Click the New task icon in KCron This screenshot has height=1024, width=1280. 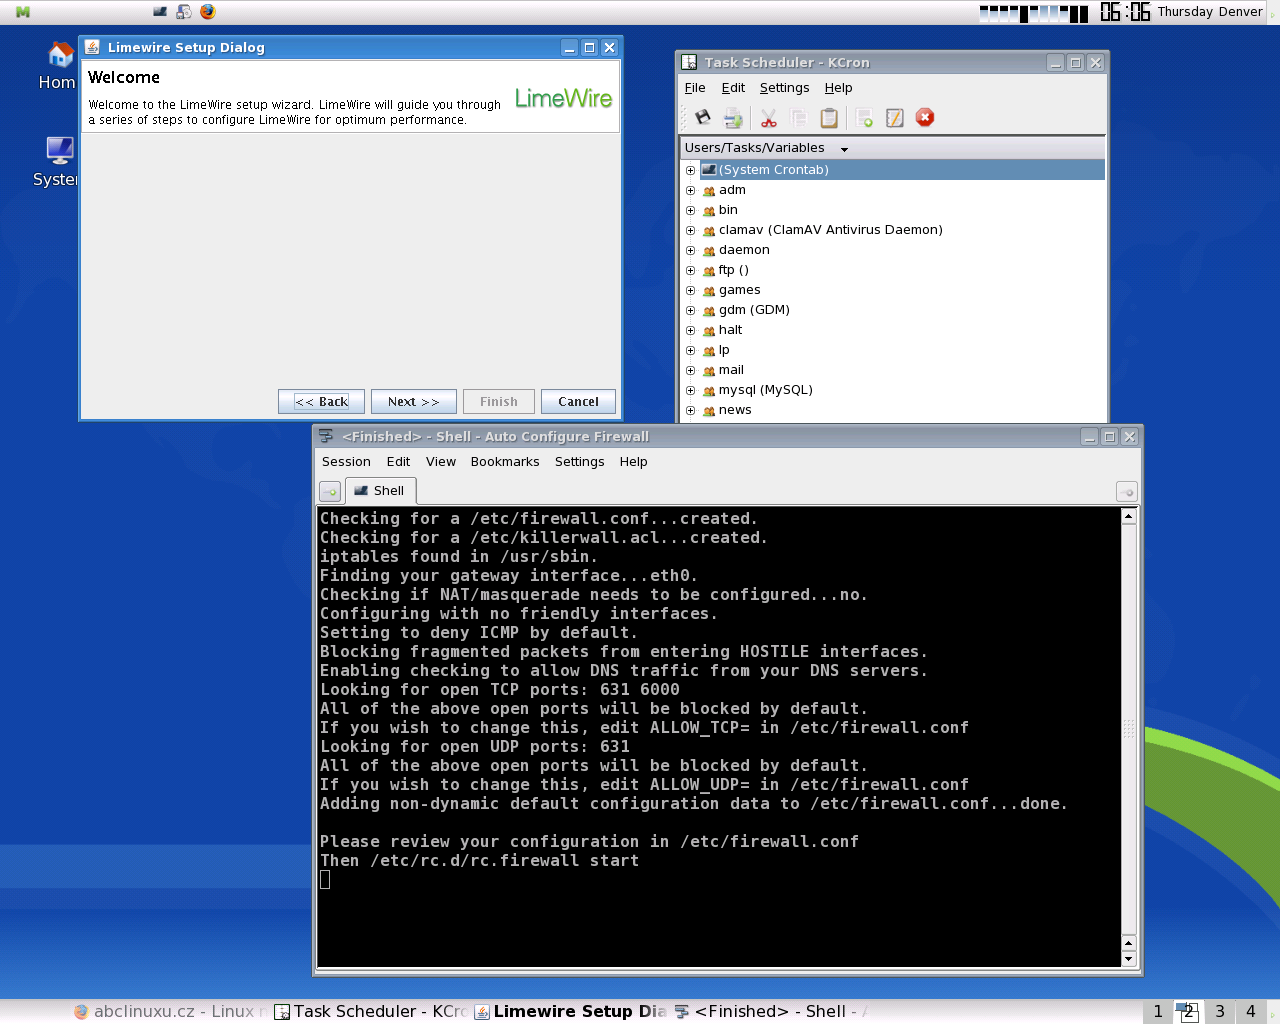tap(865, 118)
